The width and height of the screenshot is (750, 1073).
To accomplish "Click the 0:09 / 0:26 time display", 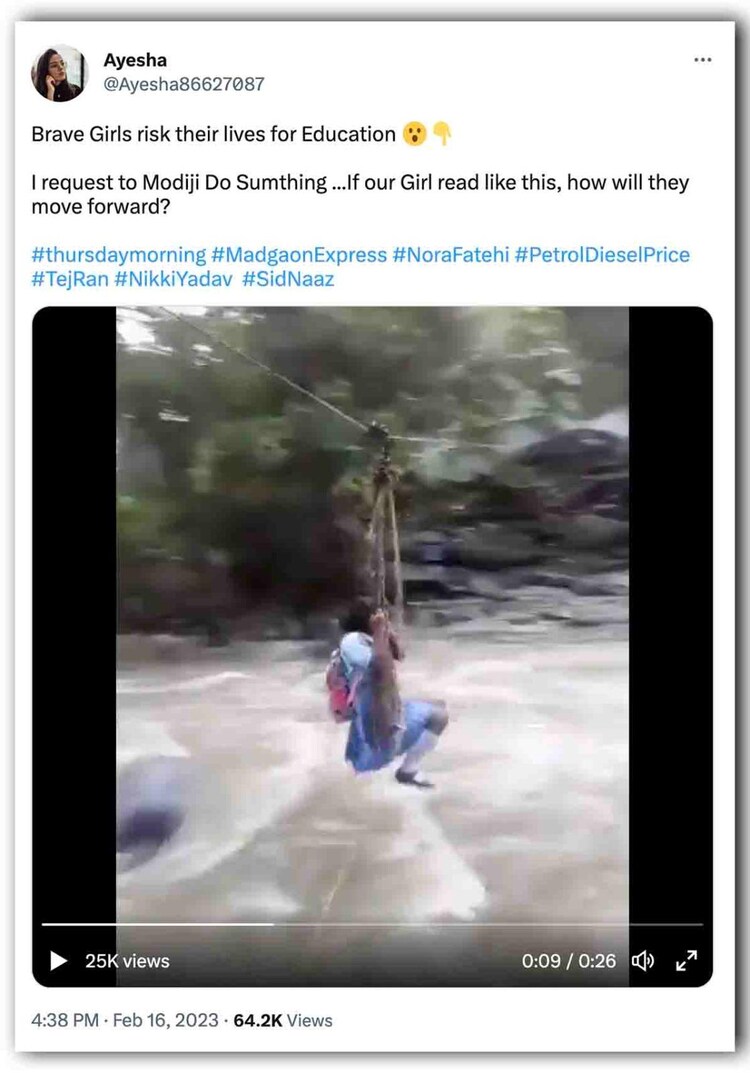I will point(568,961).
